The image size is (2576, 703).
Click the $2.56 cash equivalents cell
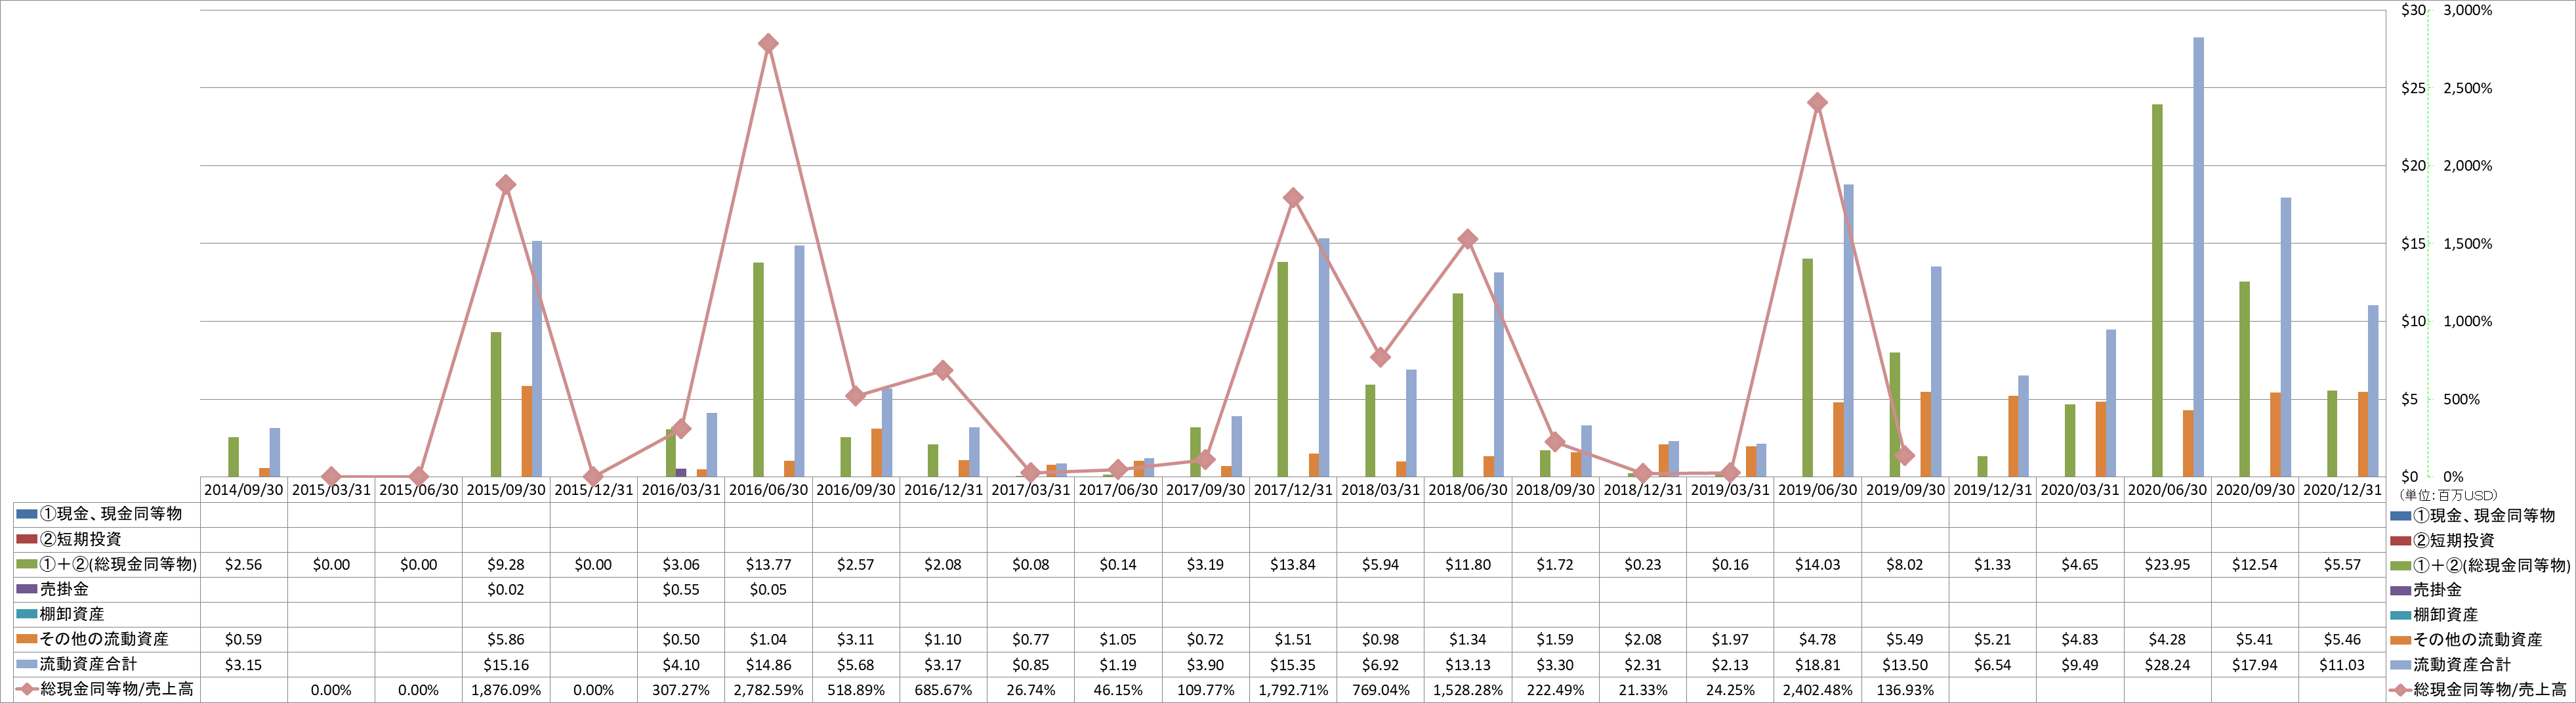click(x=243, y=565)
